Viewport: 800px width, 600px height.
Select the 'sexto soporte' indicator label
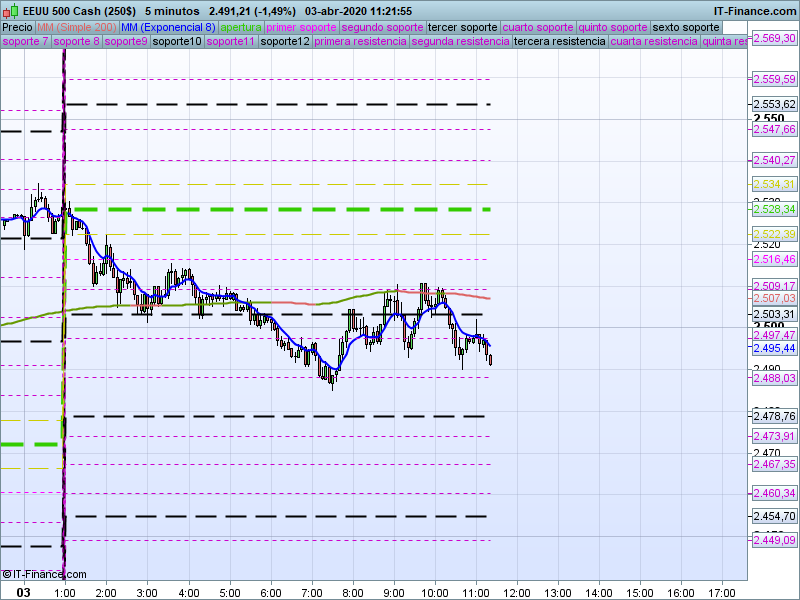pyautogui.click(x=685, y=27)
